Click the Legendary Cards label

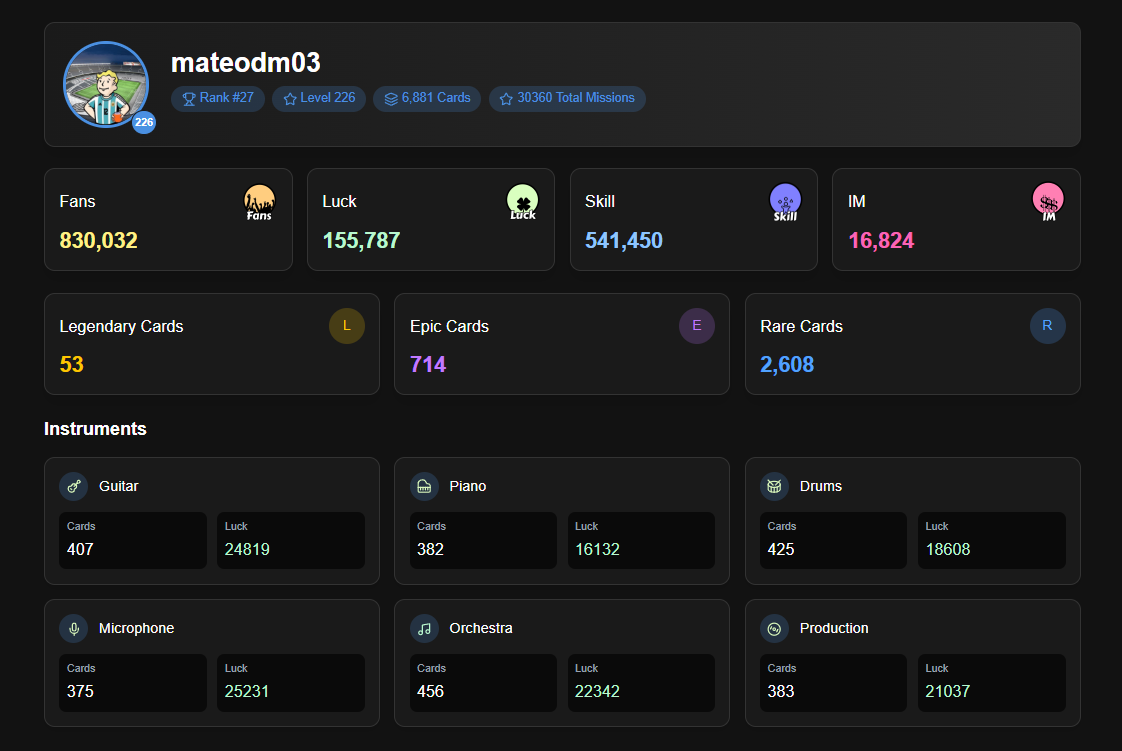[x=122, y=327]
